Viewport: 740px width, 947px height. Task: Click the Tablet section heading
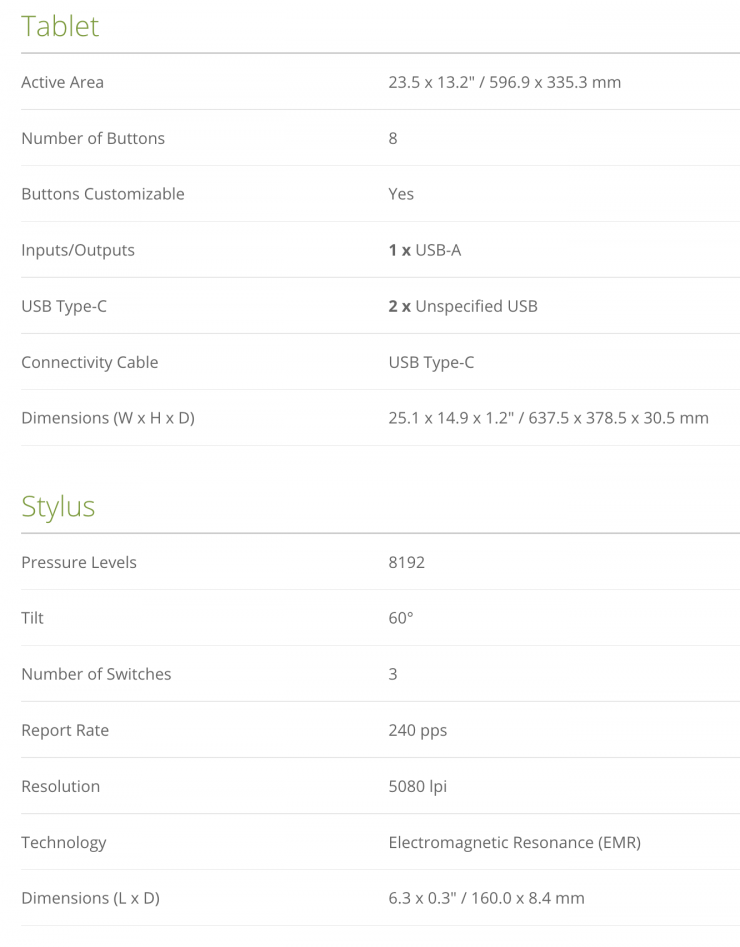(x=60, y=25)
